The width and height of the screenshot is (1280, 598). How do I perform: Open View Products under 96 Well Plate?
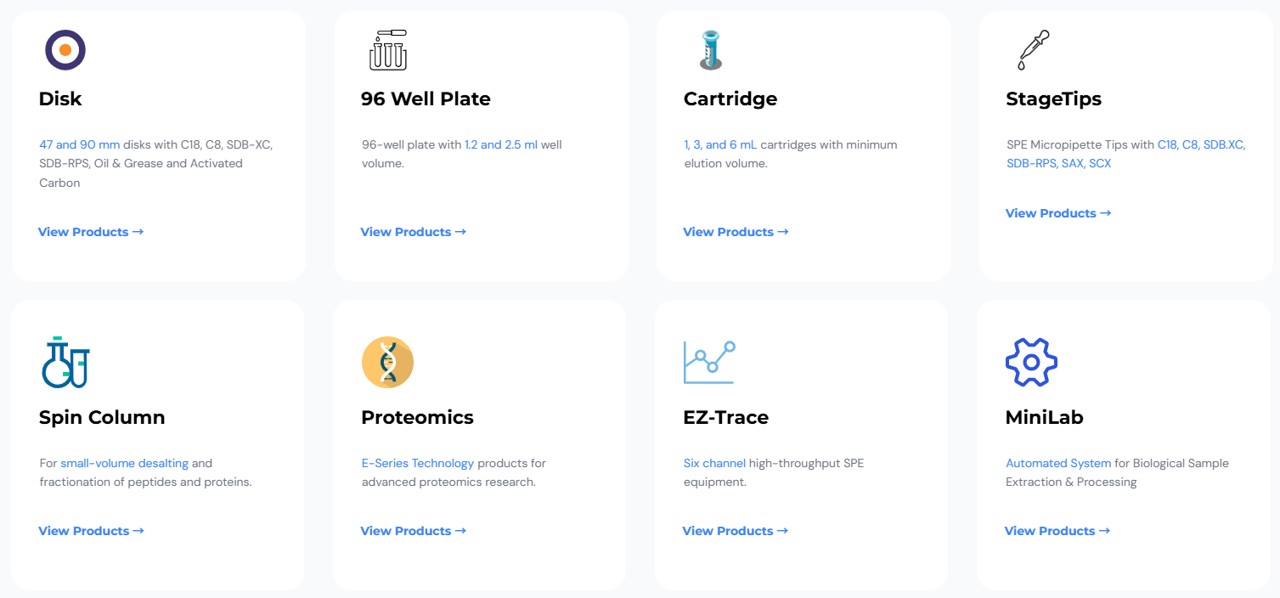[413, 232]
